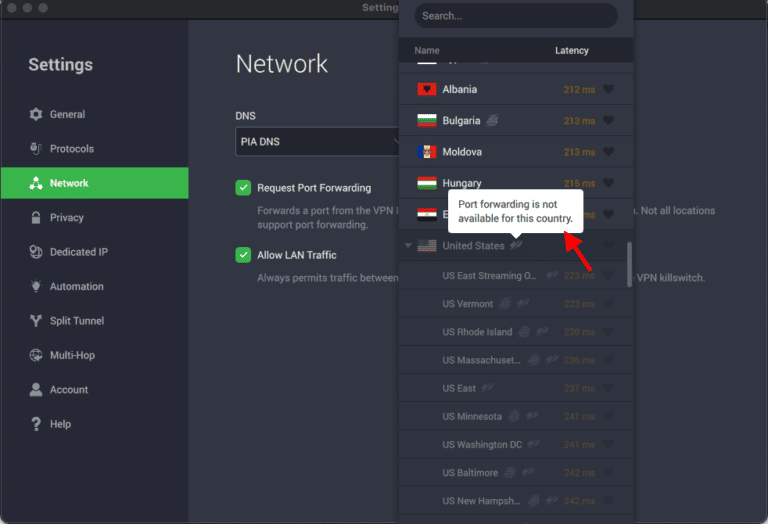Uncheck Request Port Forwarding checkbox
Image resolution: width=768 pixels, height=524 pixels.
coord(243,188)
